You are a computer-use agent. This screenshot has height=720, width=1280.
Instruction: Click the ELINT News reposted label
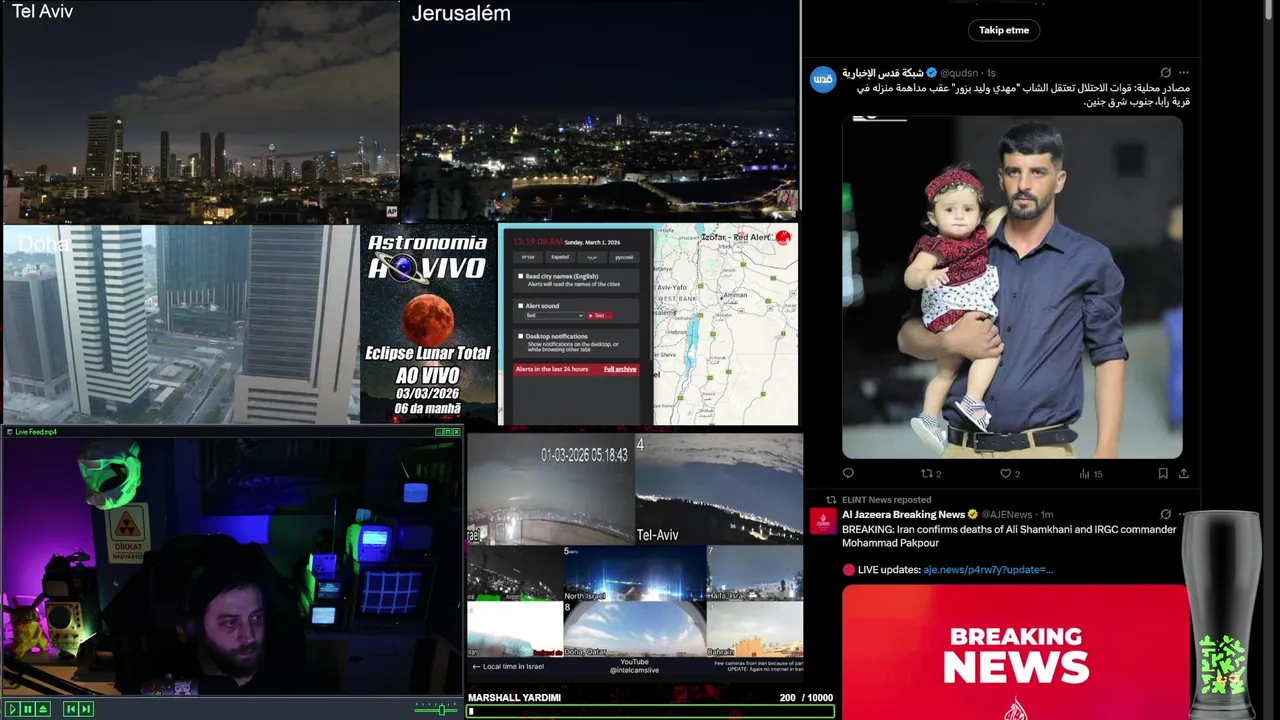pos(886,499)
